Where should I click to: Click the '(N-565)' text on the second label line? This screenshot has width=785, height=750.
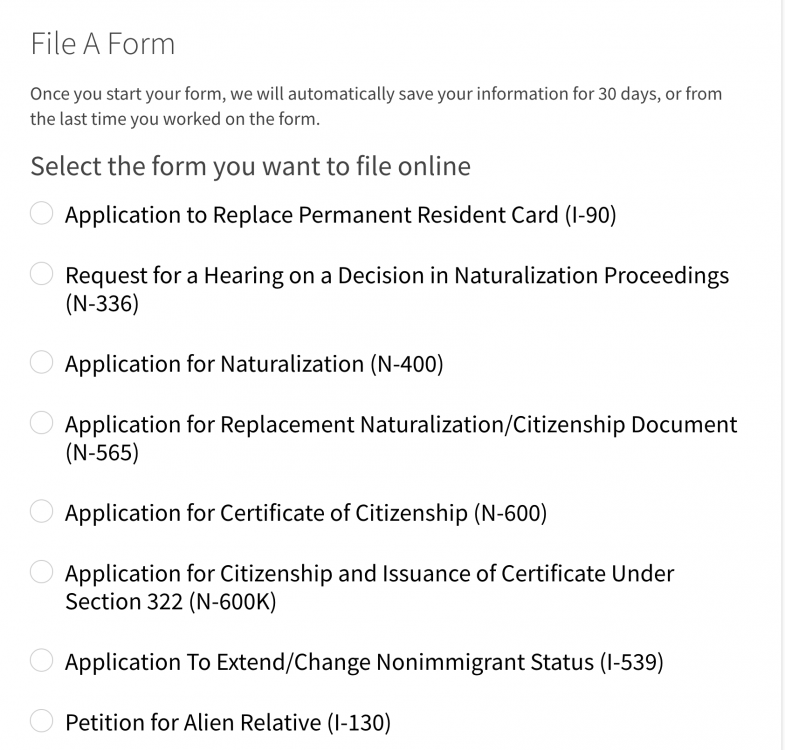tap(102, 453)
